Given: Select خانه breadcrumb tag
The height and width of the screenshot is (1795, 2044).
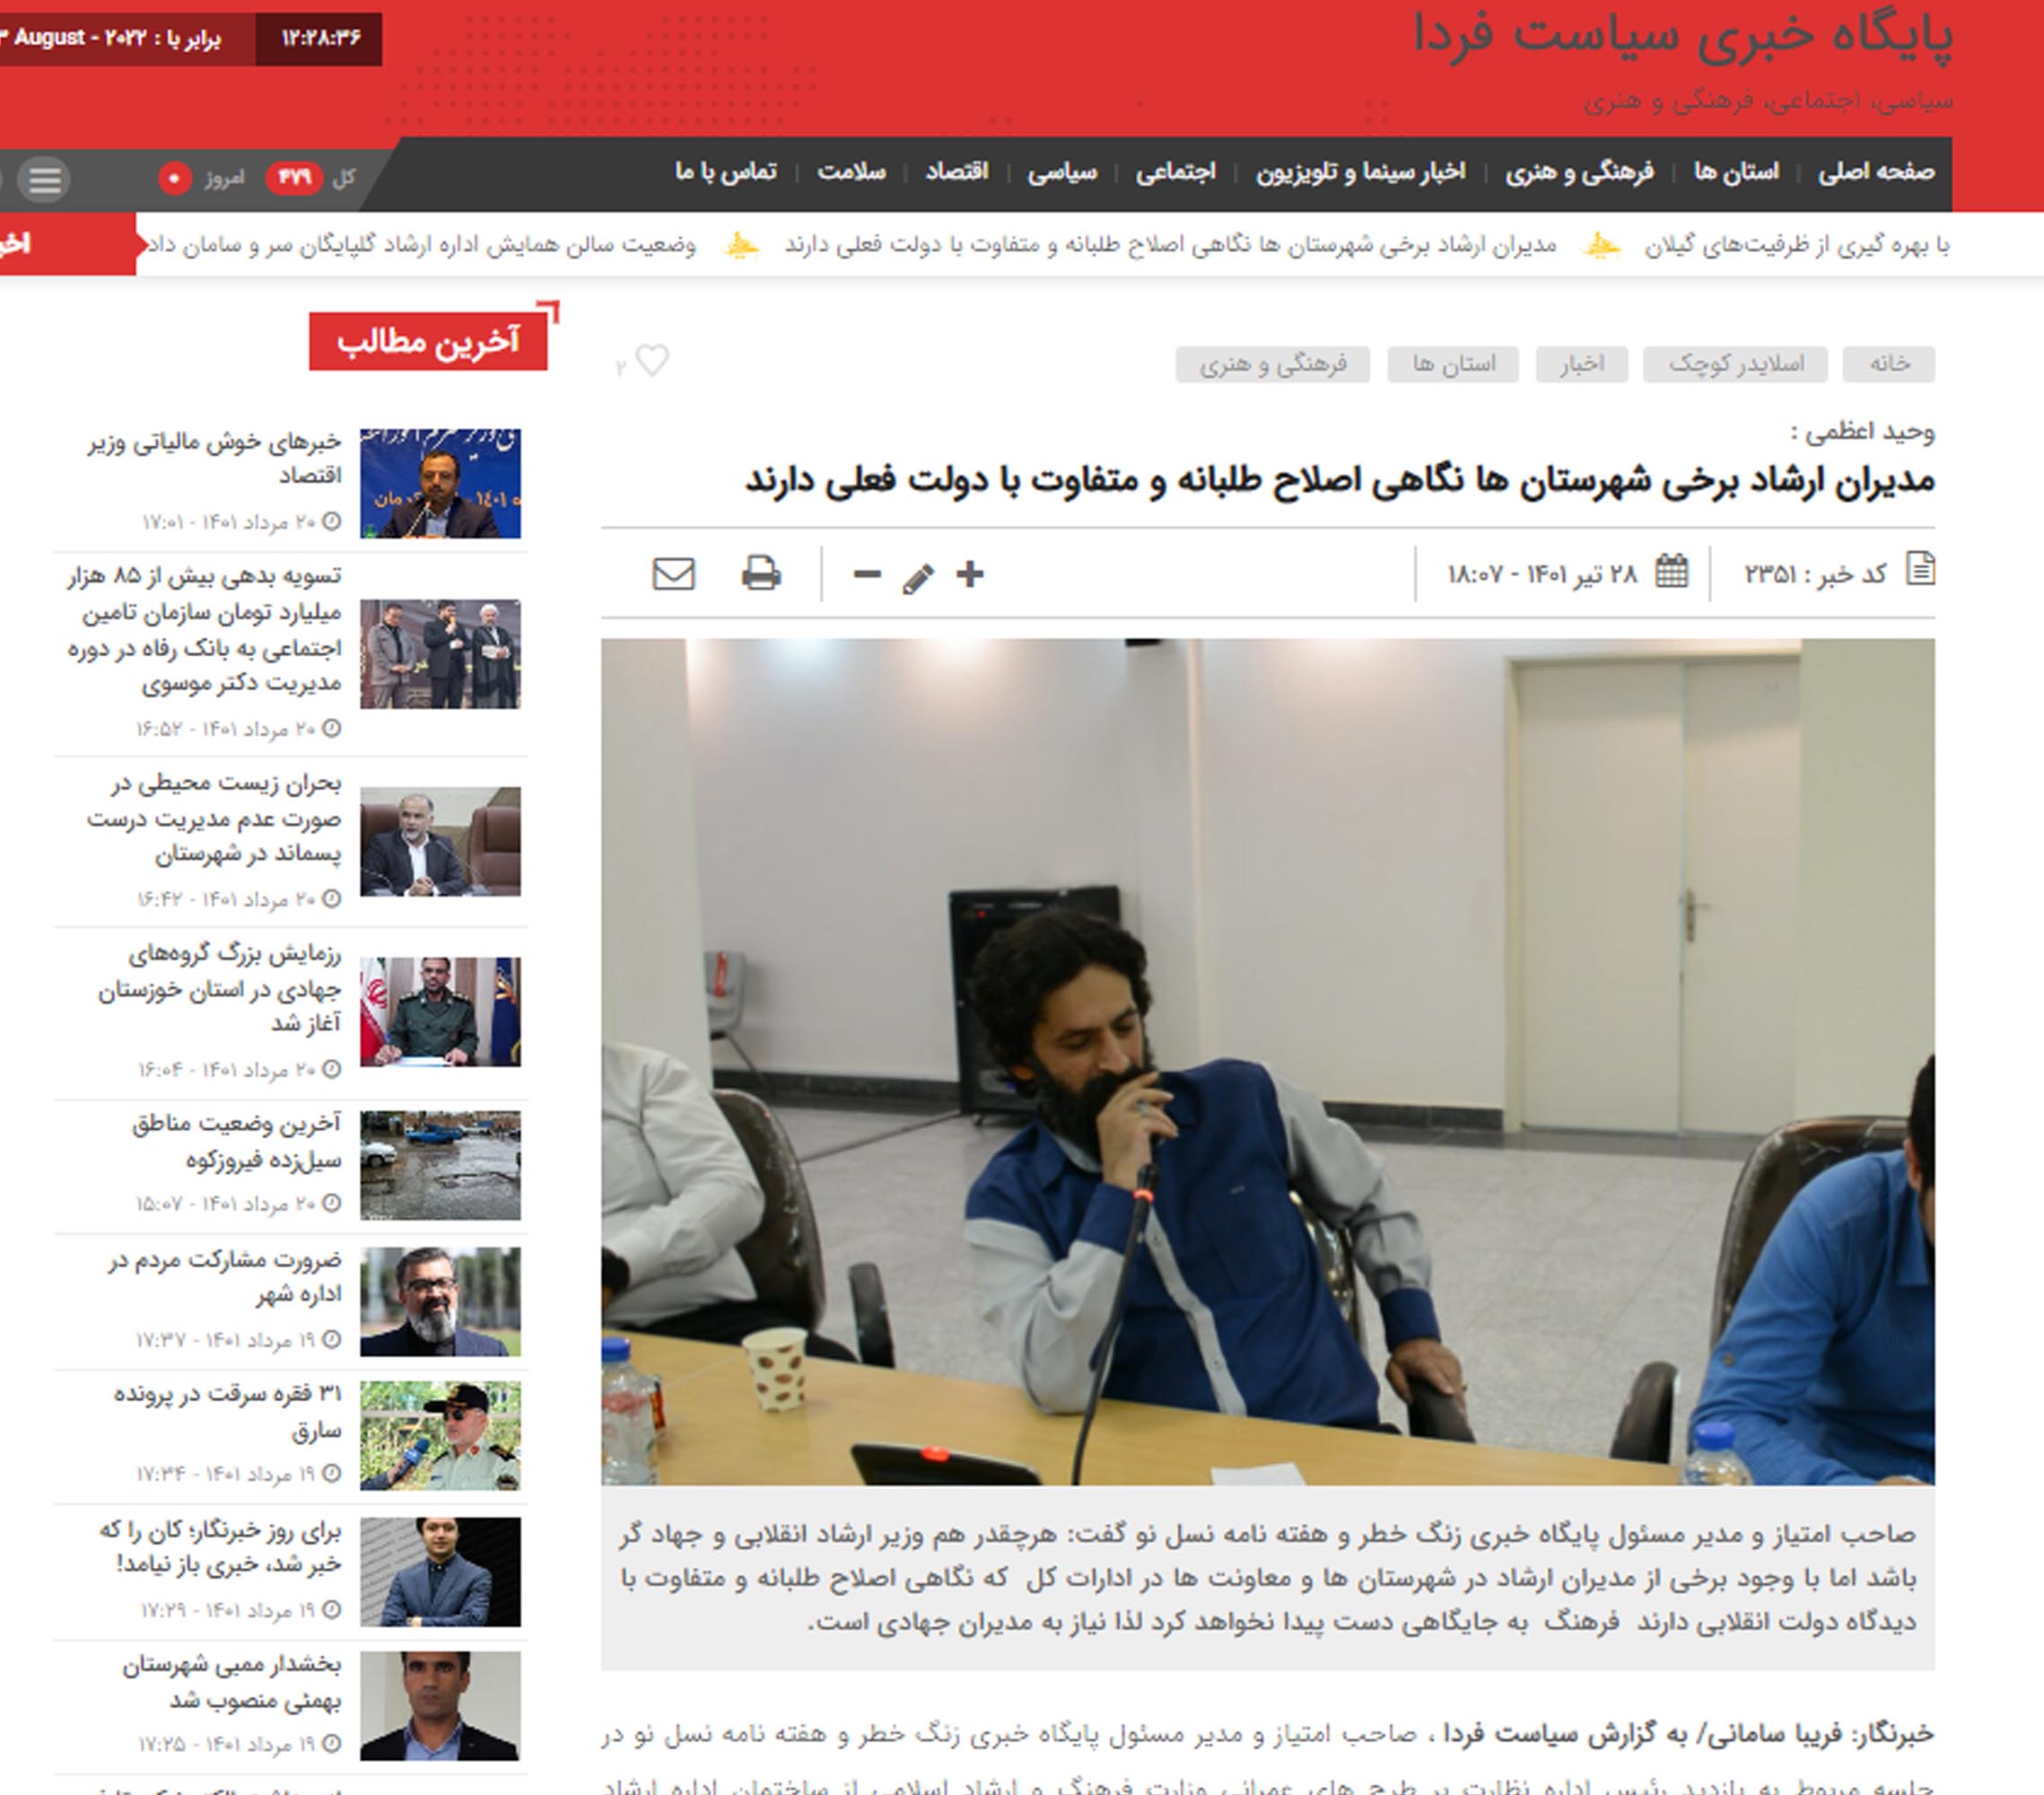Looking at the screenshot, I should 1888,364.
